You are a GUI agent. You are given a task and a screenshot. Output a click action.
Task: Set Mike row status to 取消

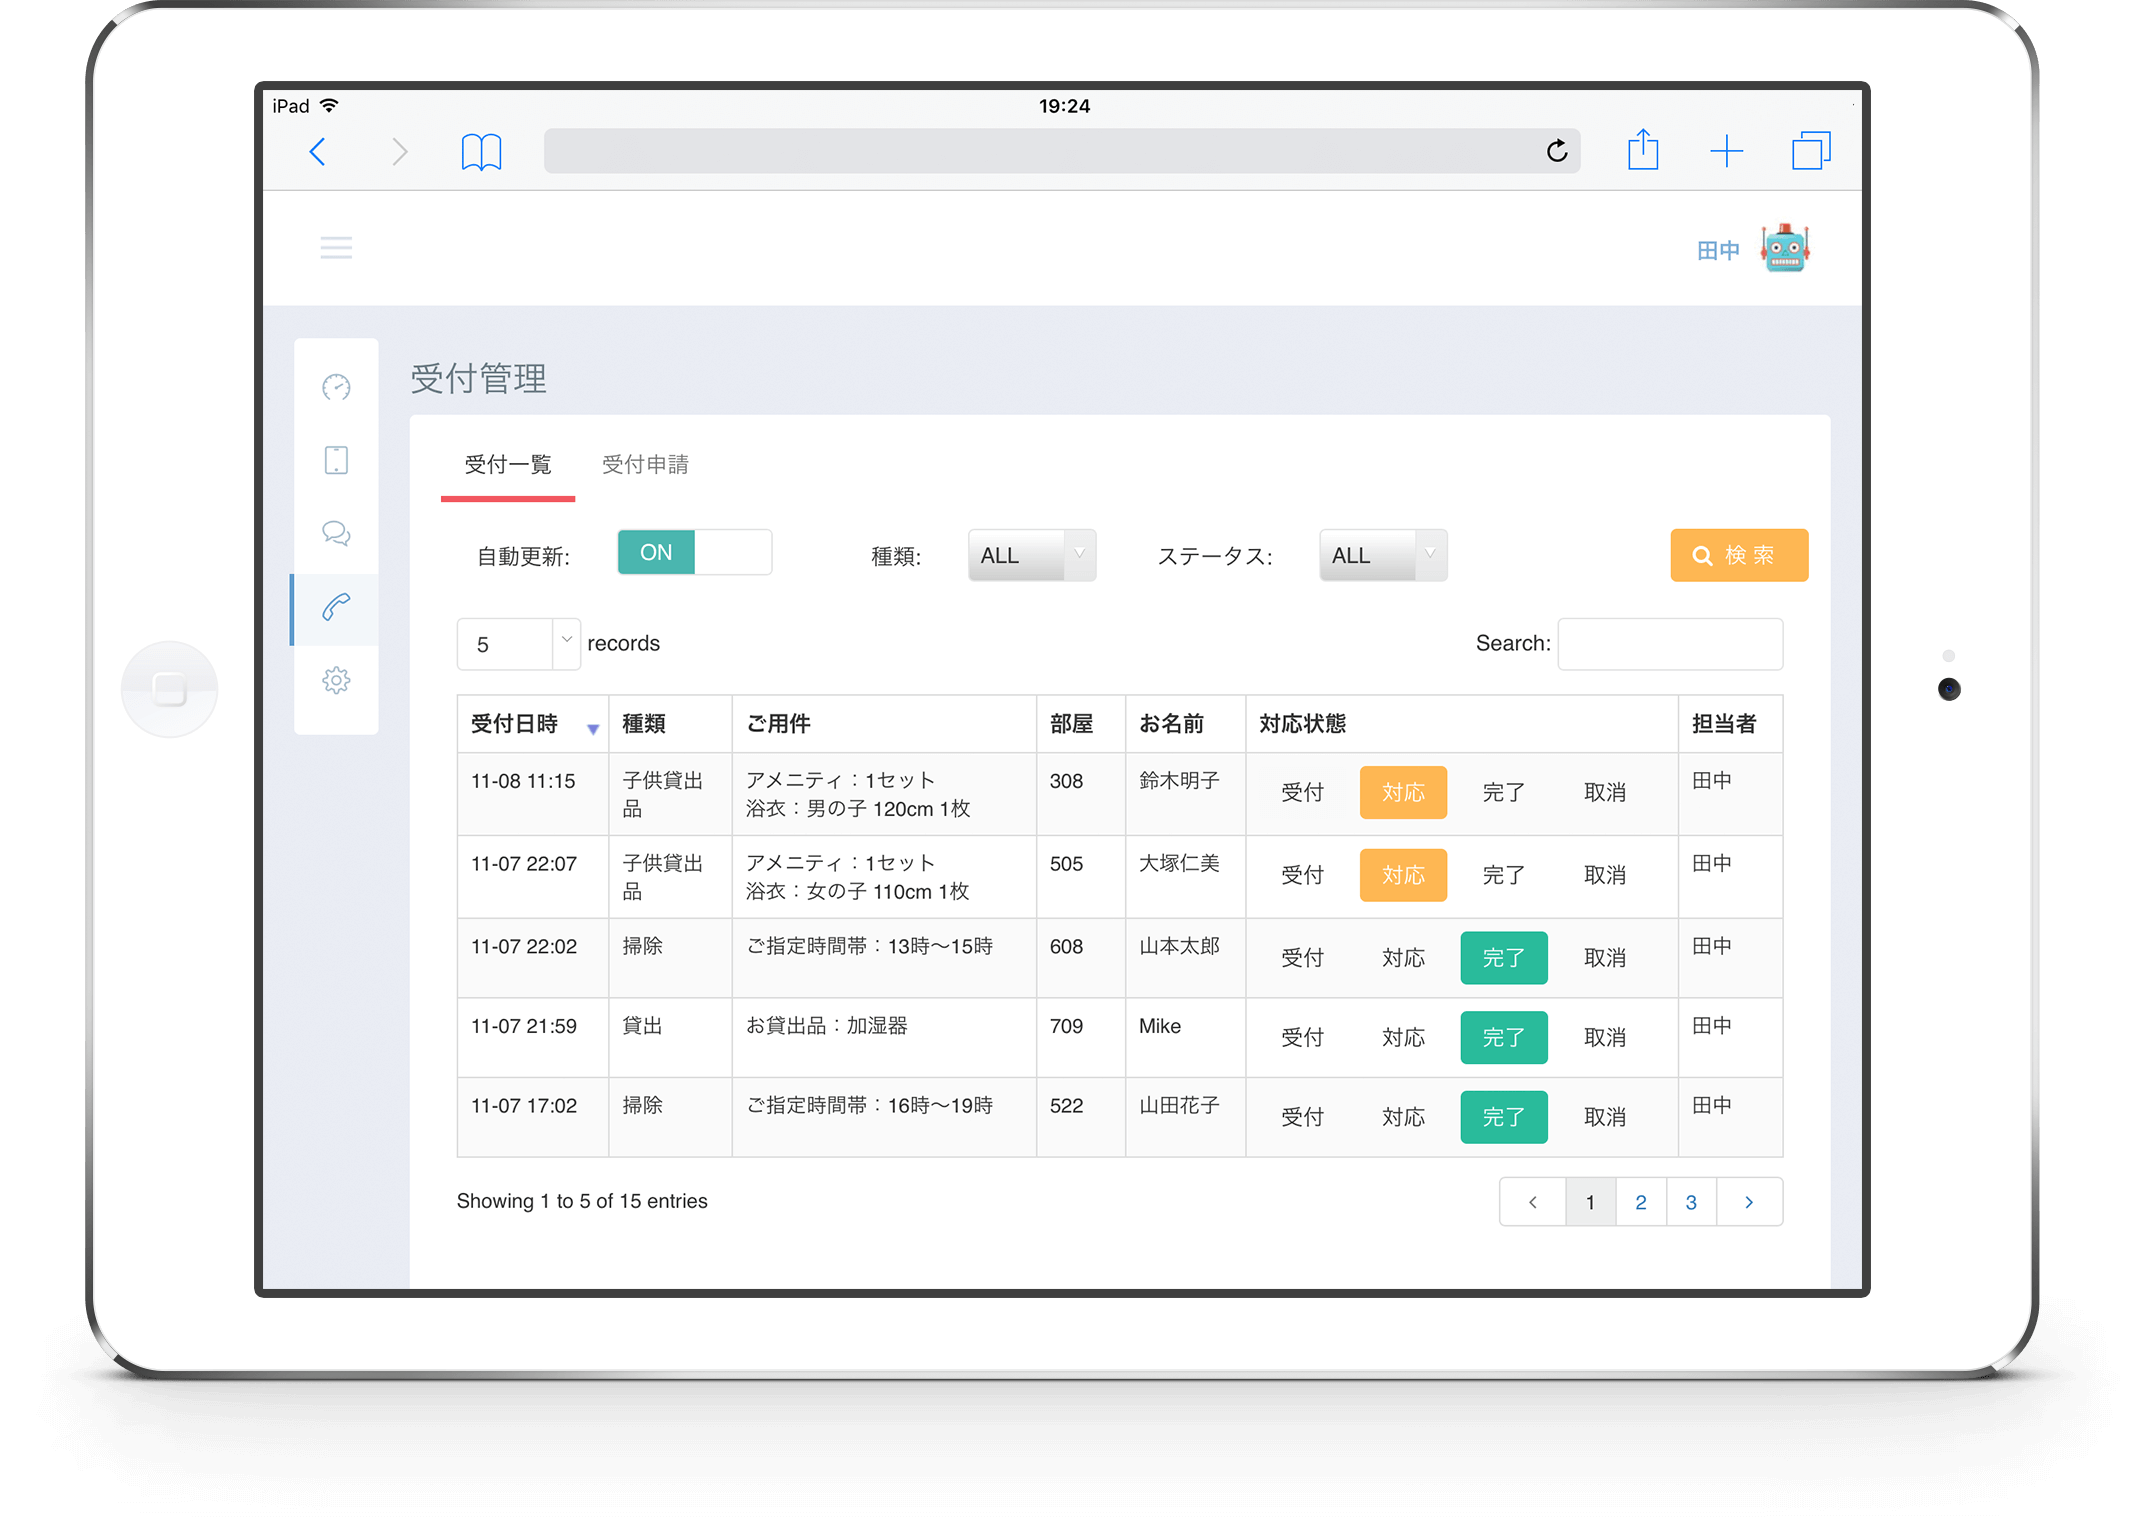[x=1604, y=1038]
